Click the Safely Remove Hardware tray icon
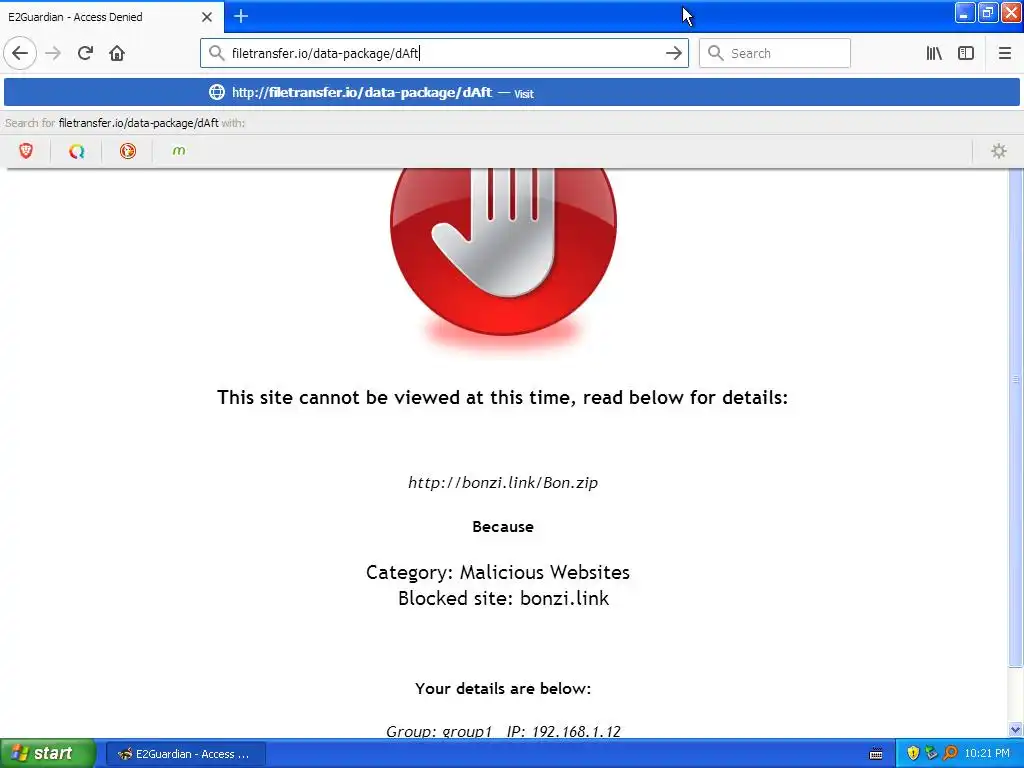 pos(931,754)
